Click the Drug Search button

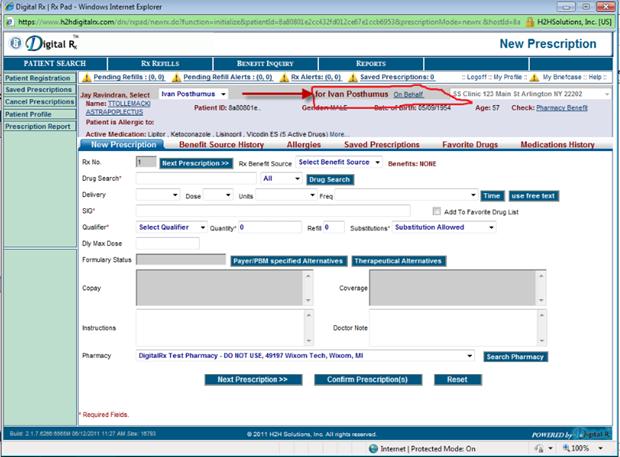[330, 179]
